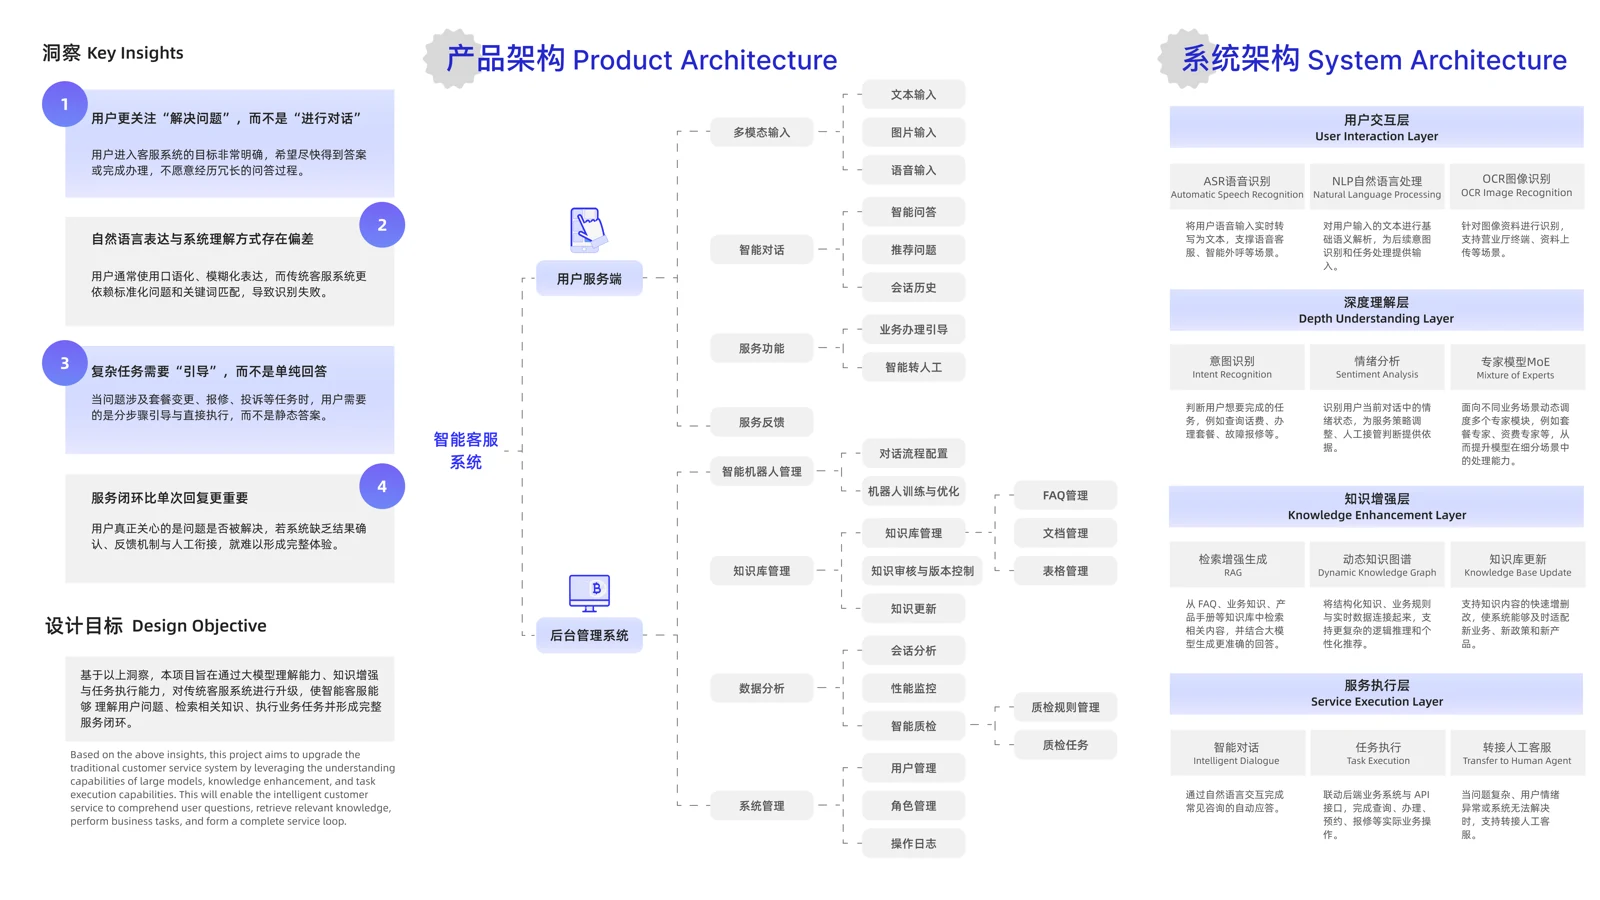
Task: Click the 转接人工客服 card
Action: (x=1517, y=753)
